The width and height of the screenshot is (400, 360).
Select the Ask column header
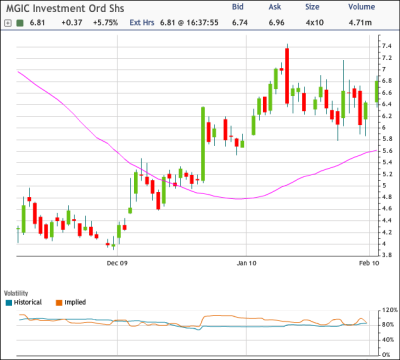pos(275,7)
